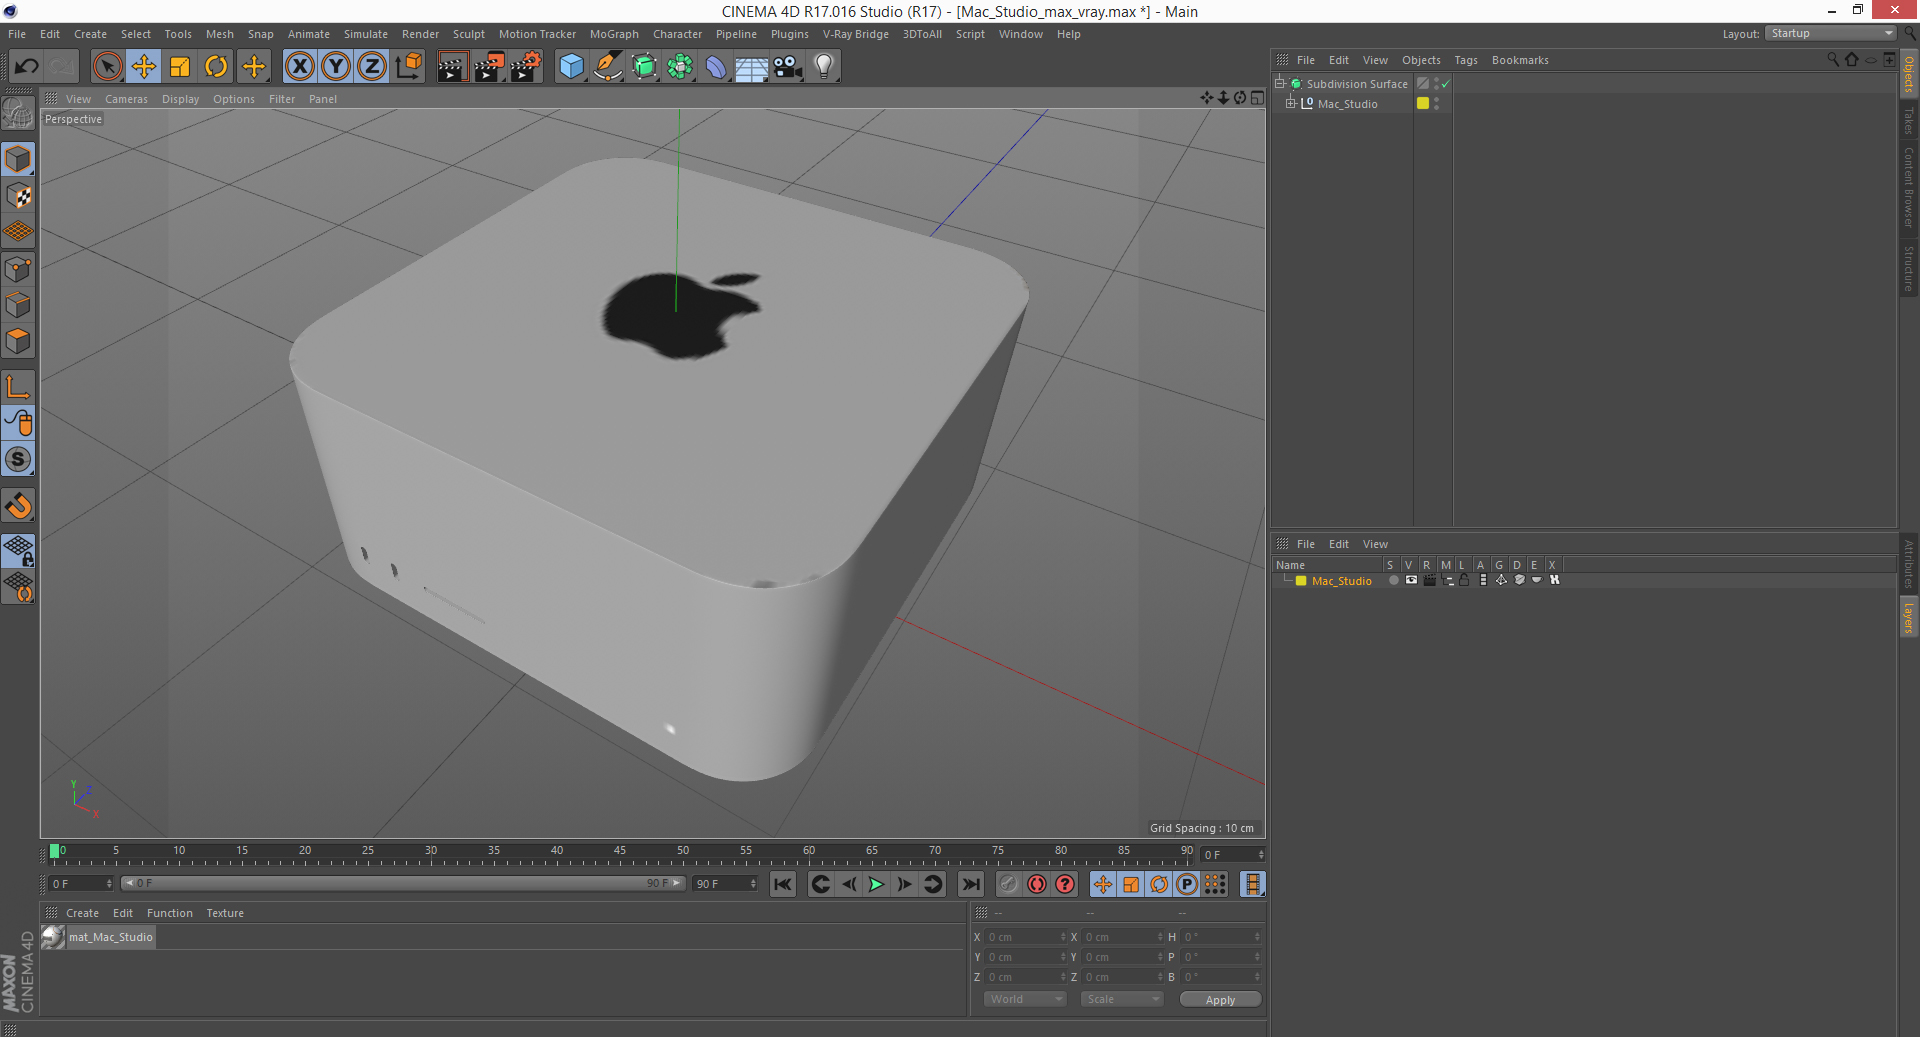Open viewport Cameras menu
This screenshot has width=1920, height=1037.
[x=126, y=99]
